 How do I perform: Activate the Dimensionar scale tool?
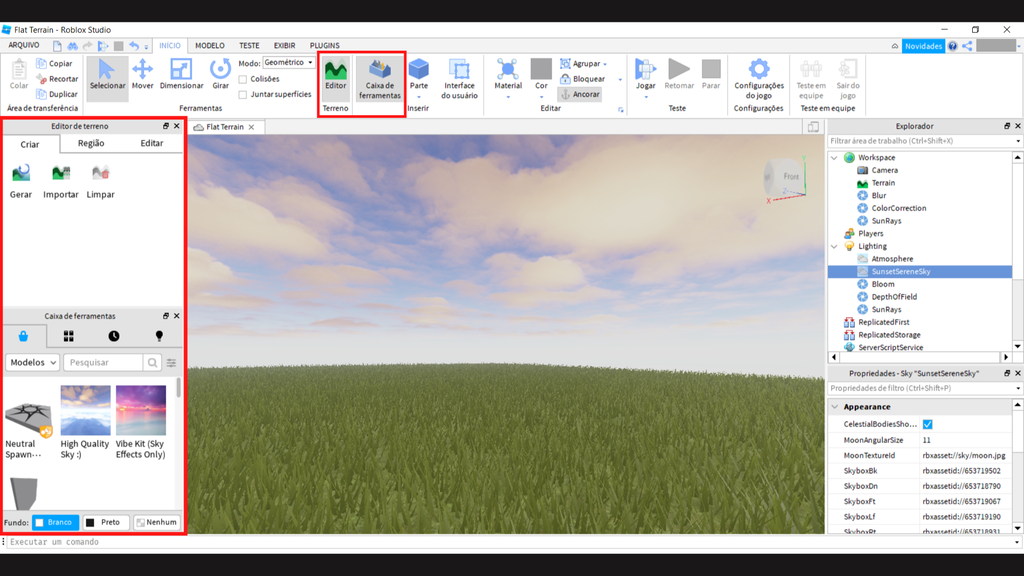(x=181, y=74)
